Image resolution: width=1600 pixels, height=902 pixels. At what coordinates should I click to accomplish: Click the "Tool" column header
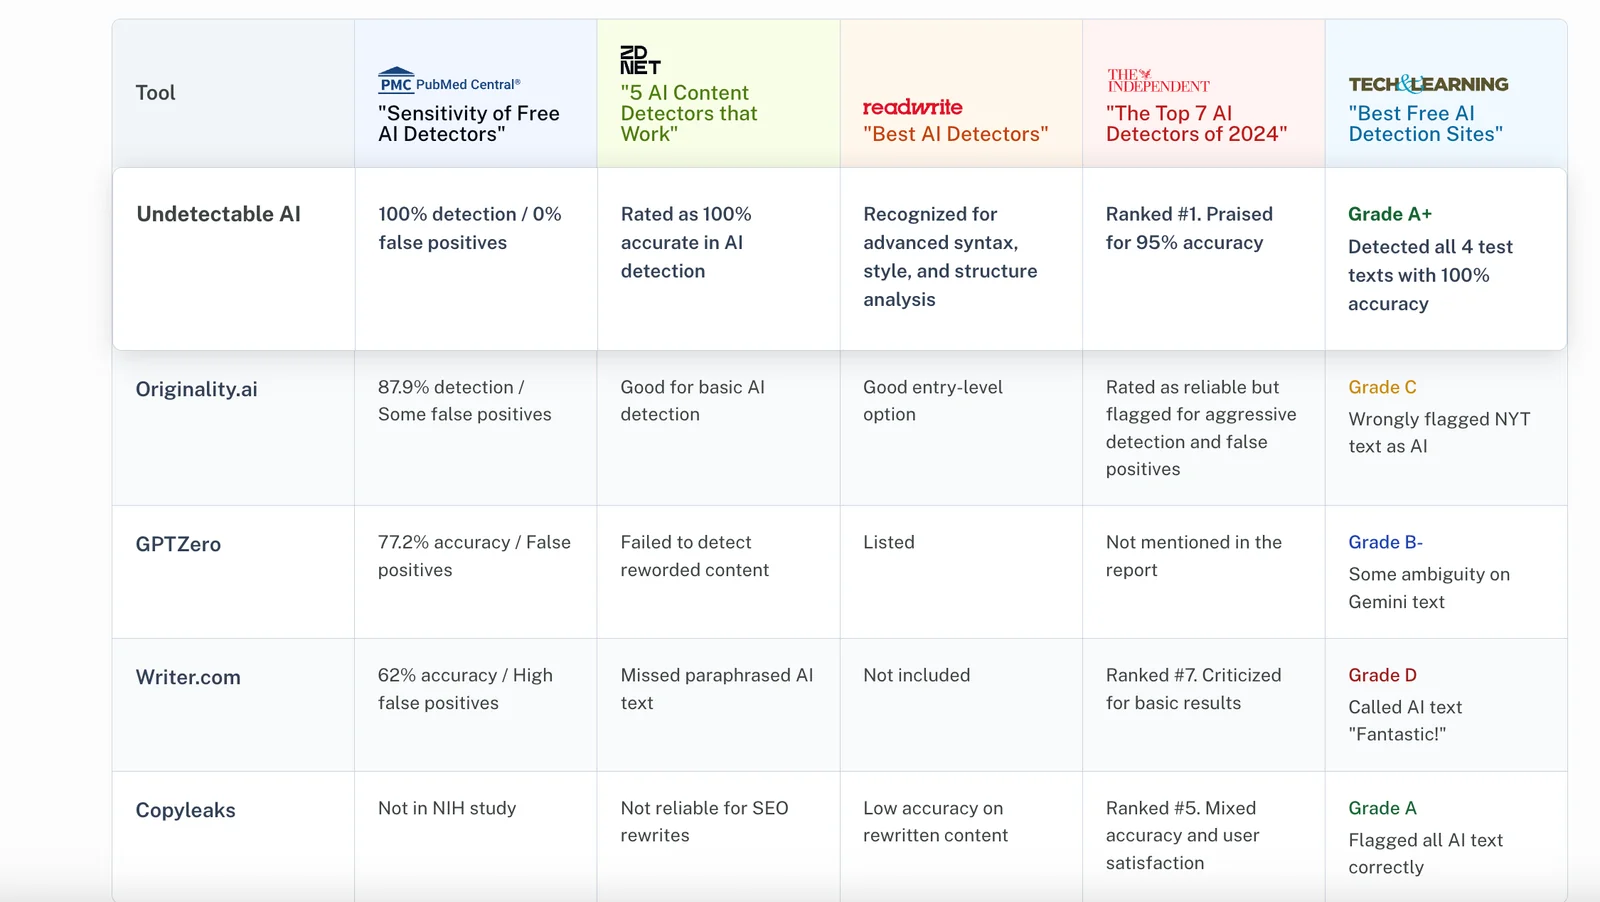pyautogui.click(x=155, y=93)
